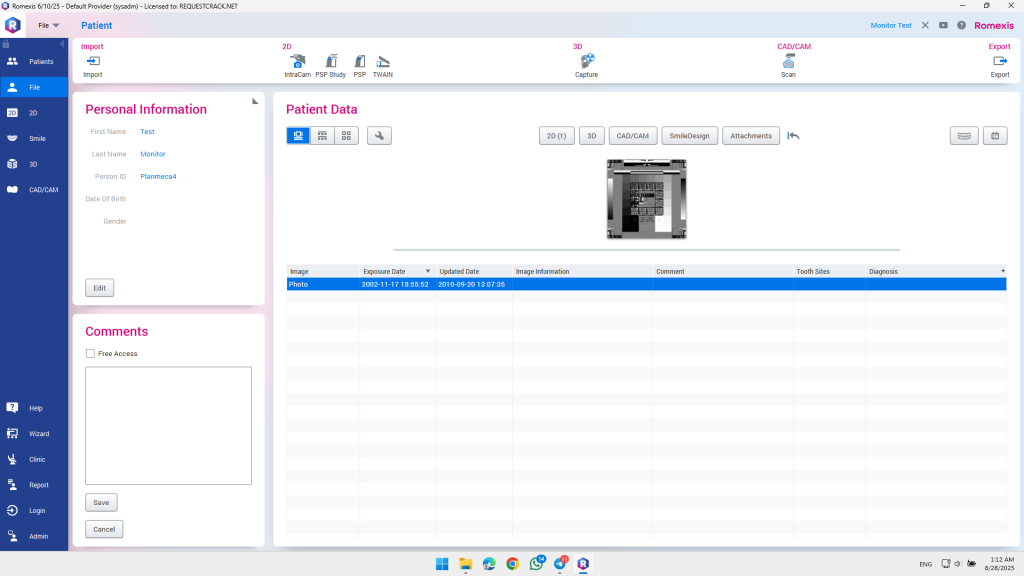This screenshot has height=576, width=1024.
Task: Open the File dropdown menu
Action: click(x=48, y=25)
